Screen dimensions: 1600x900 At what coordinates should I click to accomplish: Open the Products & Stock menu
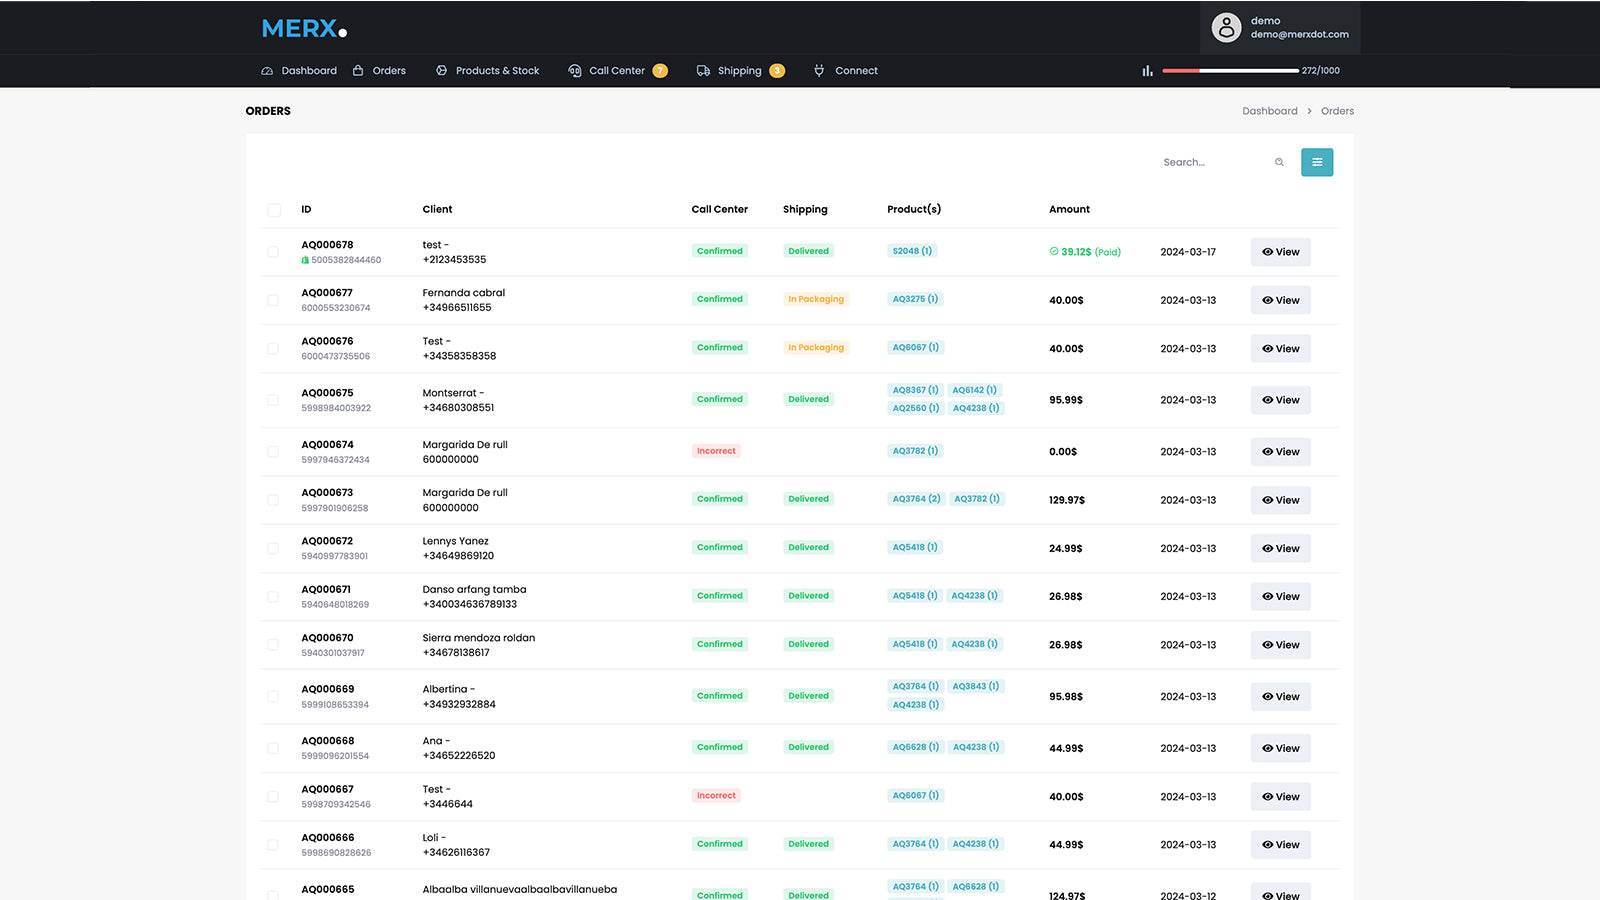click(x=497, y=71)
